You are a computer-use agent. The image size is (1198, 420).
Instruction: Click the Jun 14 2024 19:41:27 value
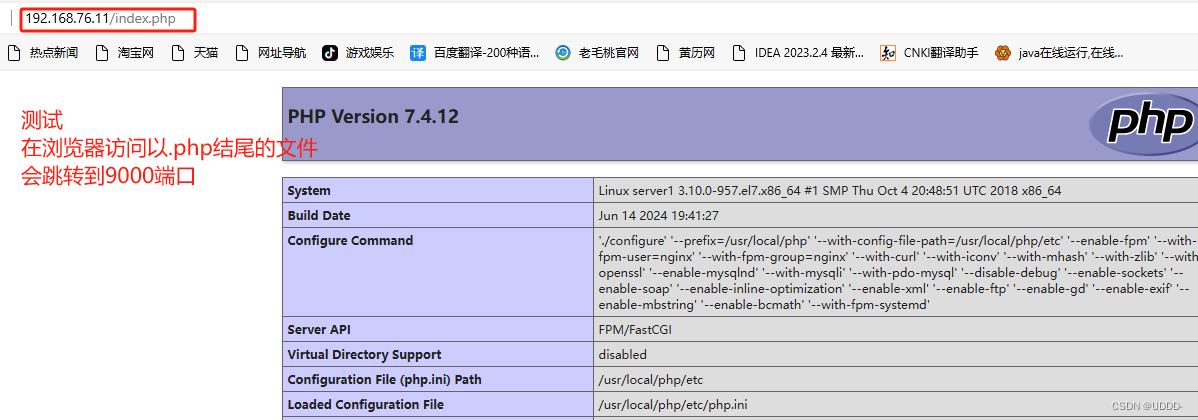click(x=659, y=215)
